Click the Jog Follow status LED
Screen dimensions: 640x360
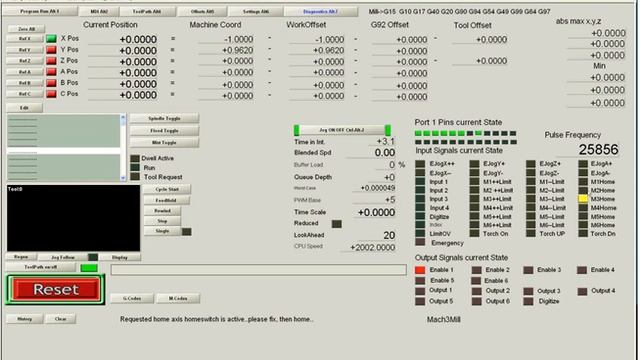tap(93, 257)
